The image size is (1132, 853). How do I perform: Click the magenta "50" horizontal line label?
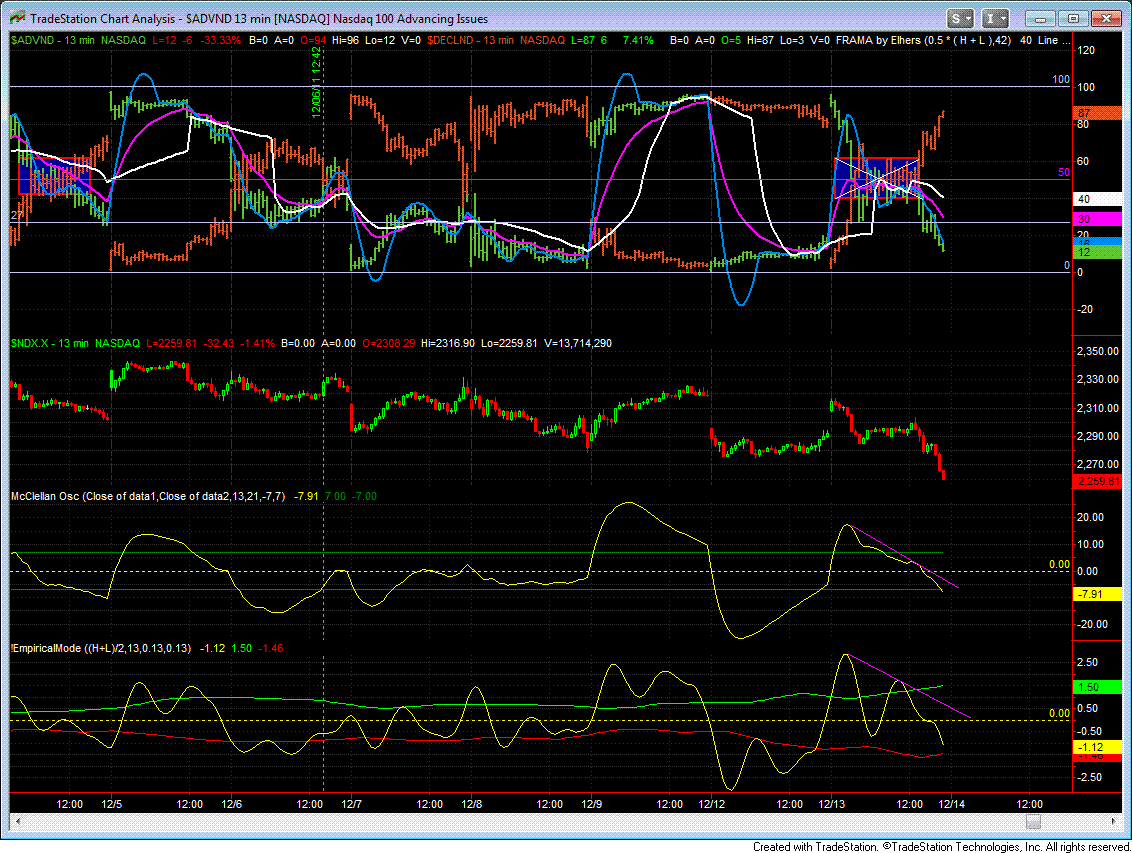click(x=1064, y=172)
